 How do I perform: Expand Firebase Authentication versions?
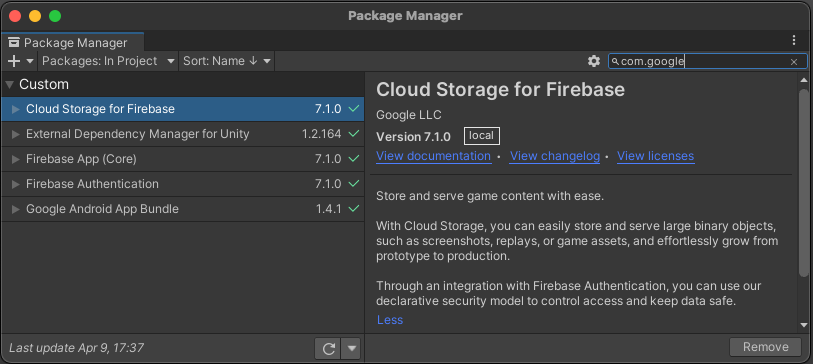[x=16, y=184]
